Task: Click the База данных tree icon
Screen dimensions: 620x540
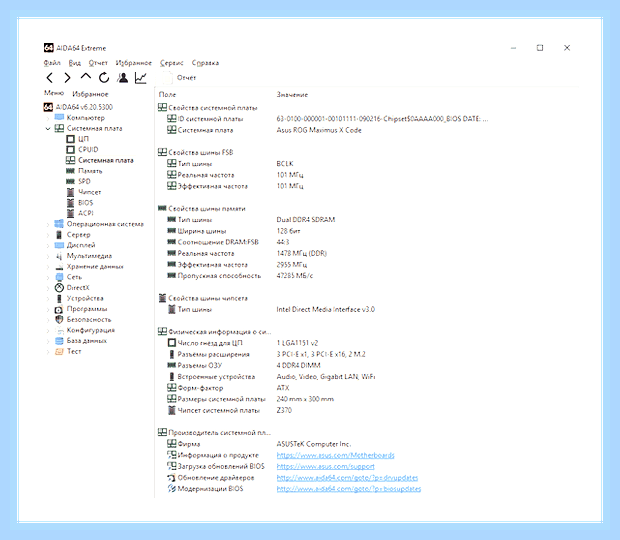Action: click(x=59, y=341)
